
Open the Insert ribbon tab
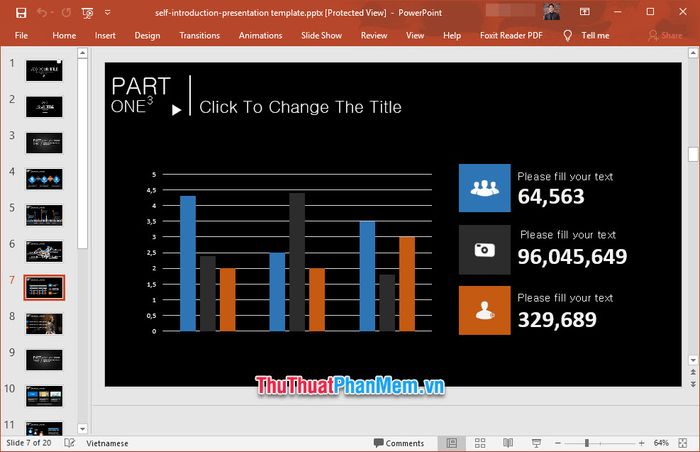105,35
